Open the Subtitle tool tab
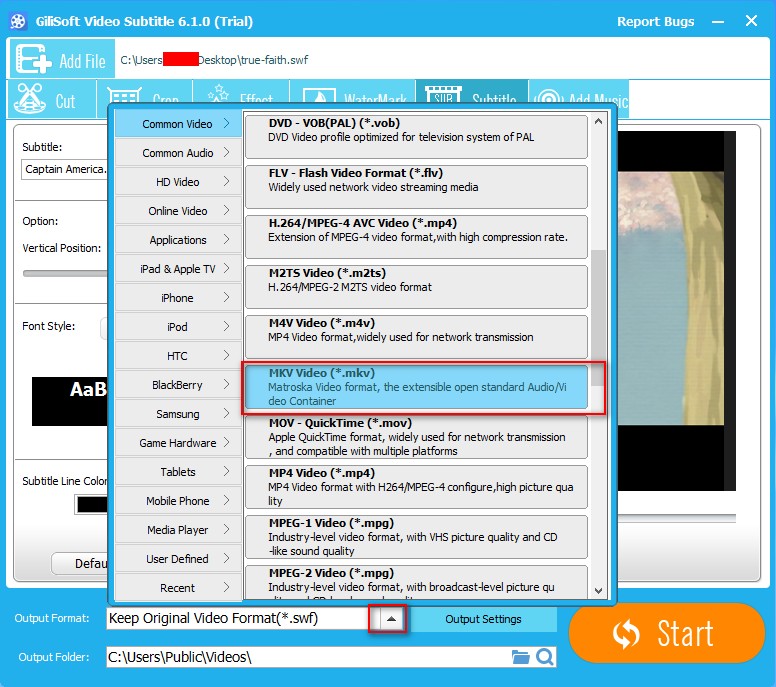776x687 pixels. tap(472, 93)
